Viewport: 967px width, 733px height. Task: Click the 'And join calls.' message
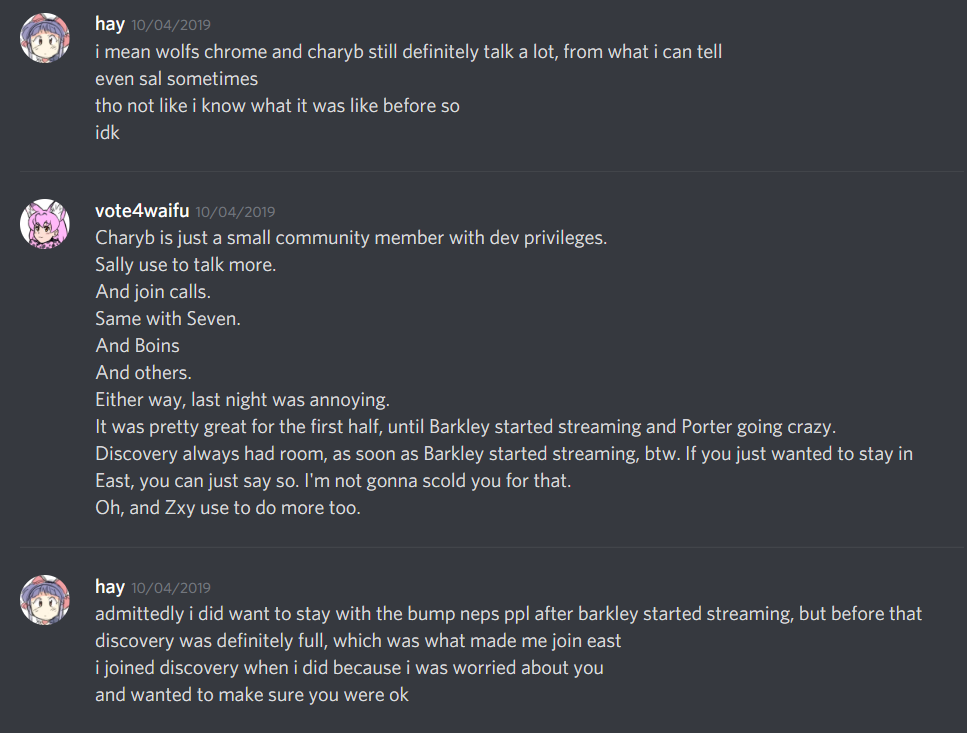153,292
